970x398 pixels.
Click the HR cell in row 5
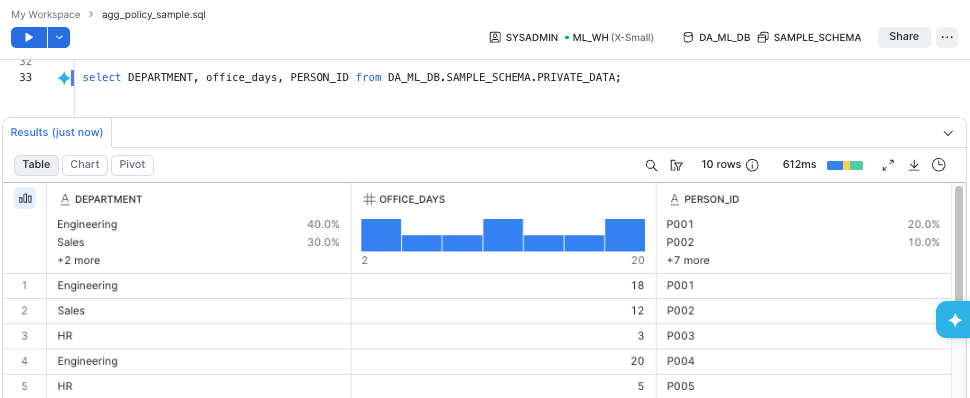click(x=199, y=386)
